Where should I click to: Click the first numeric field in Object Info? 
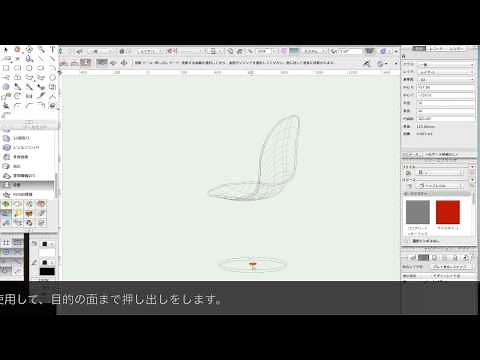click(445, 87)
